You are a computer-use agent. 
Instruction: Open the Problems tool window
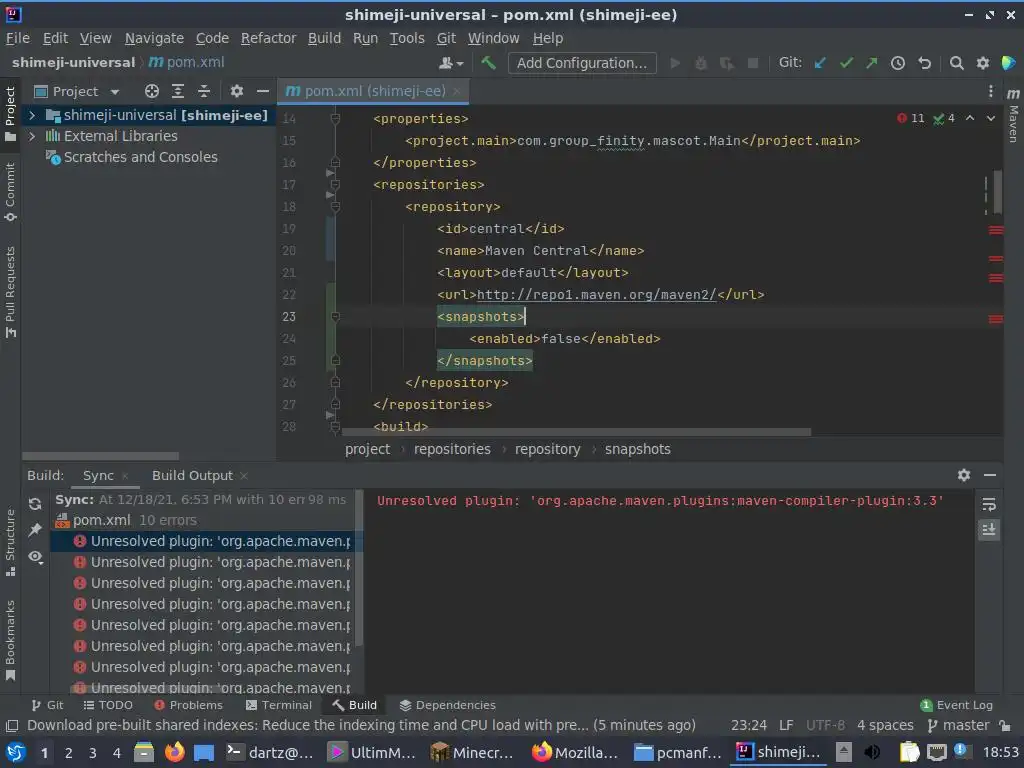(189, 705)
